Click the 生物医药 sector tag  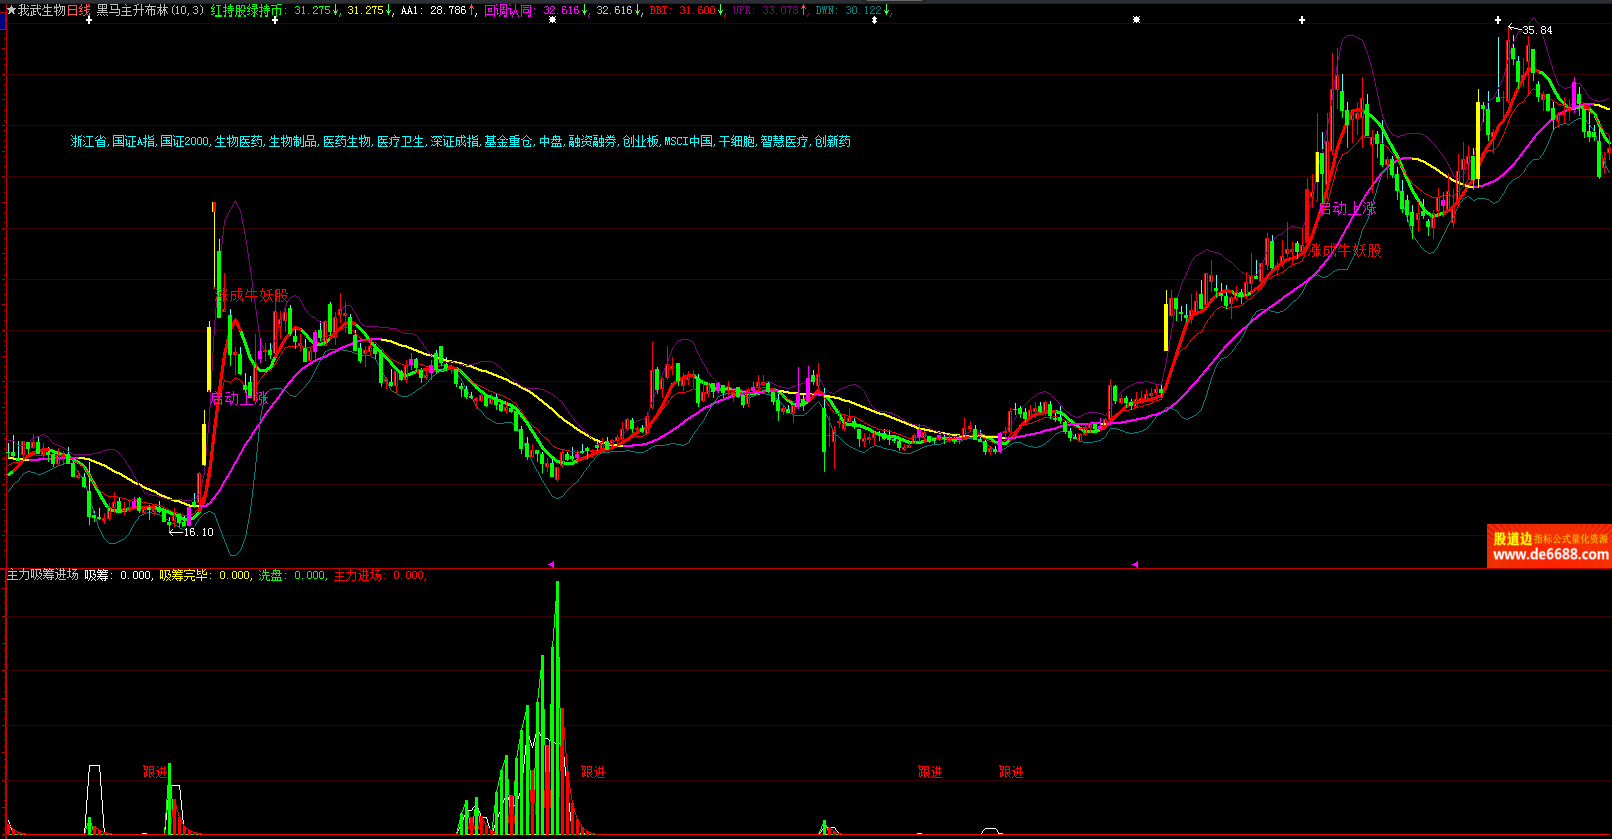(x=239, y=142)
